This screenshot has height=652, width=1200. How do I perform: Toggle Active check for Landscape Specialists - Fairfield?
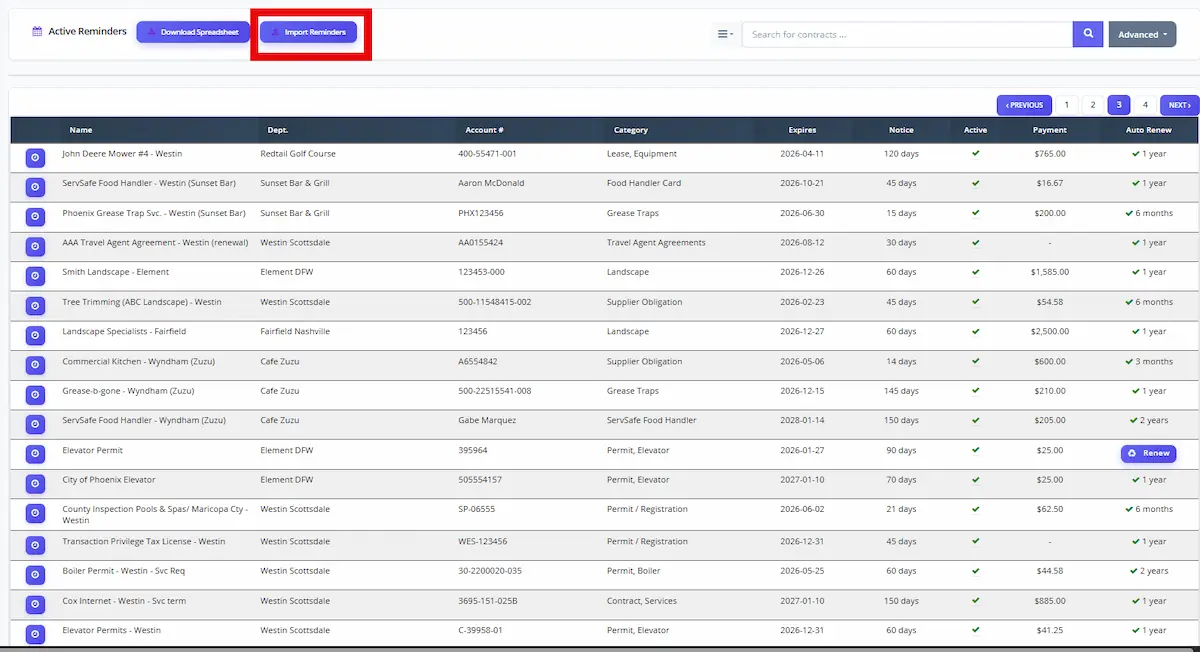pos(975,331)
